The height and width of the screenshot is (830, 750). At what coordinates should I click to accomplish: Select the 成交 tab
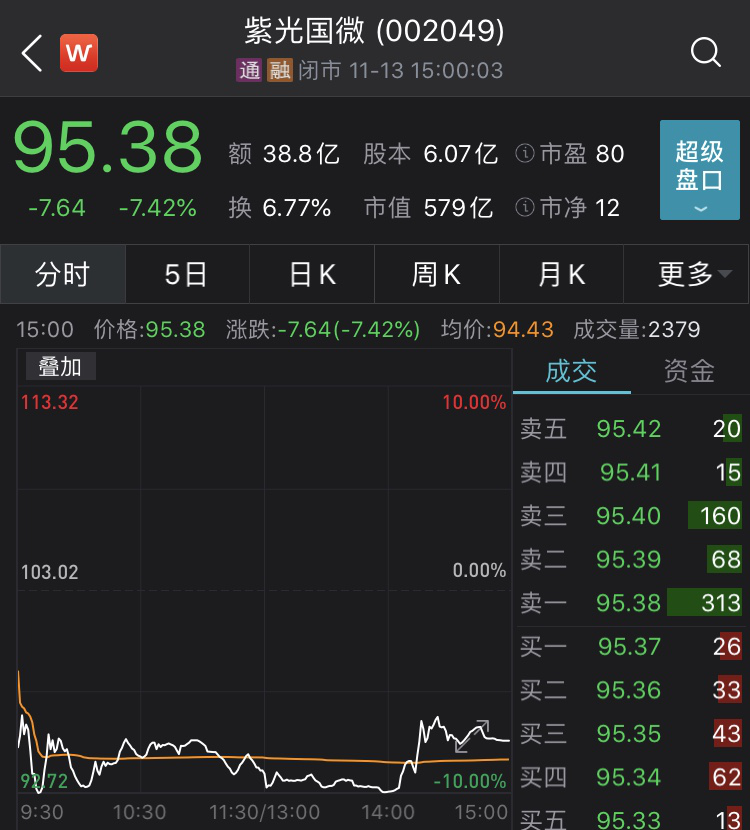(x=572, y=371)
